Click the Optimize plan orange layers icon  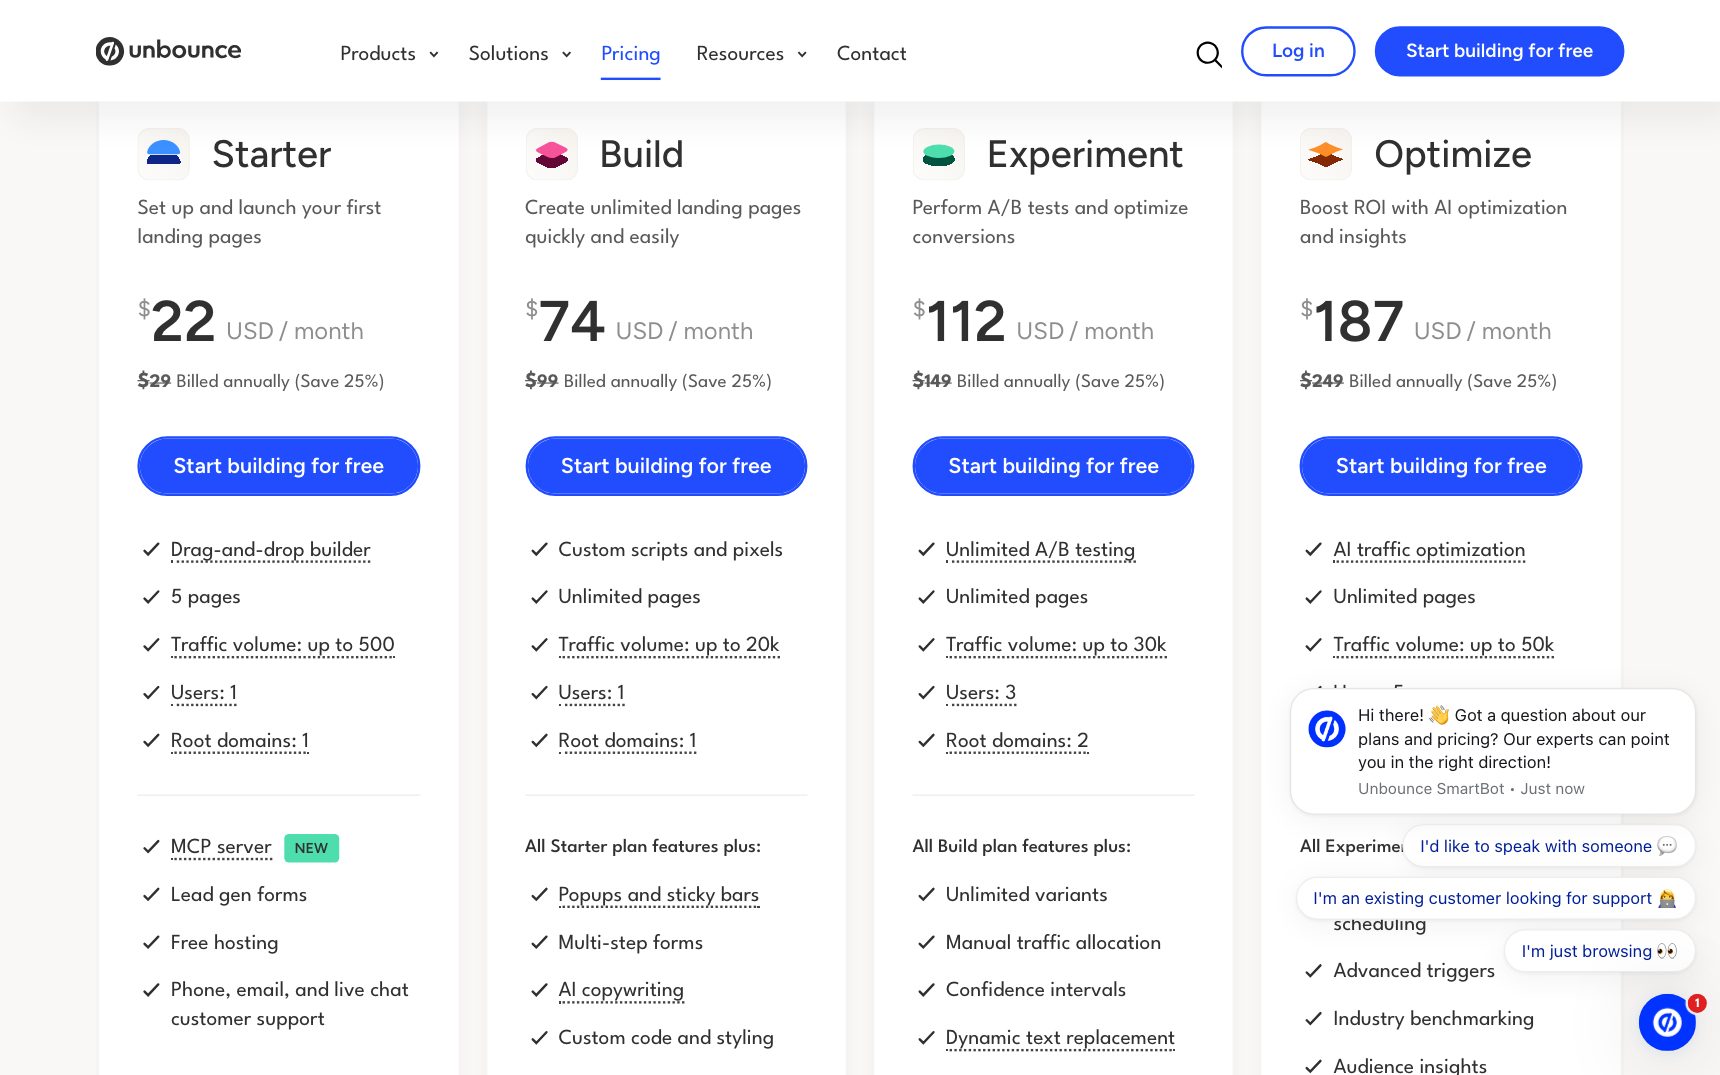1325,154
